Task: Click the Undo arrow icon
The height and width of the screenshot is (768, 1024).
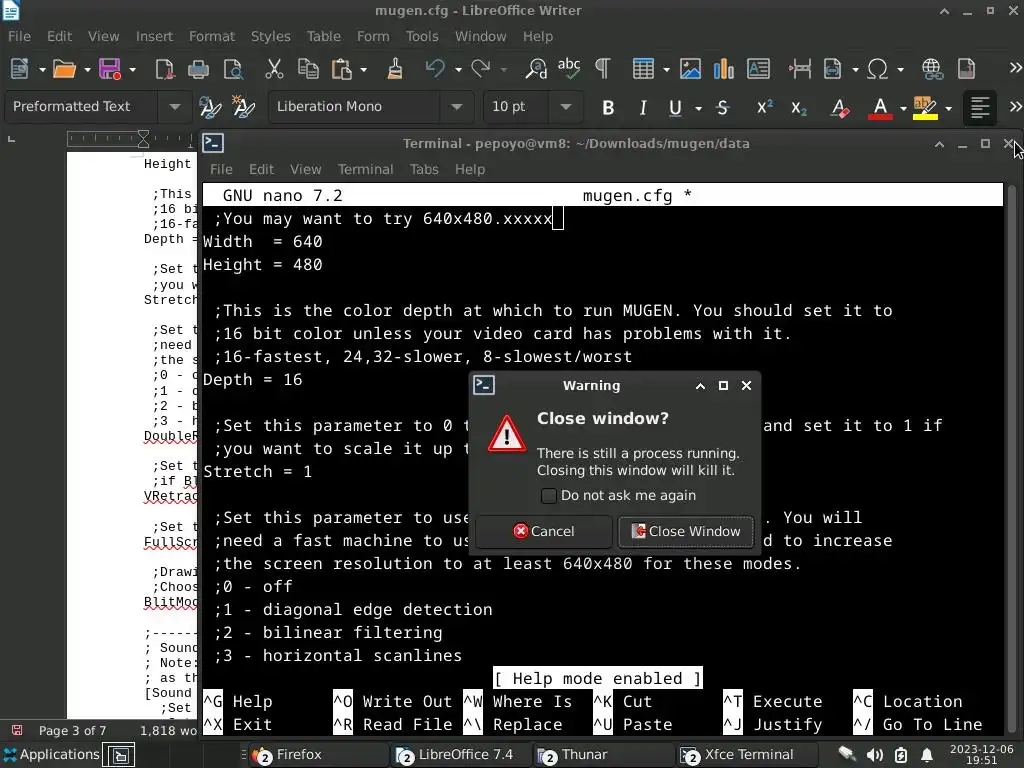Action: pos(435,69)
